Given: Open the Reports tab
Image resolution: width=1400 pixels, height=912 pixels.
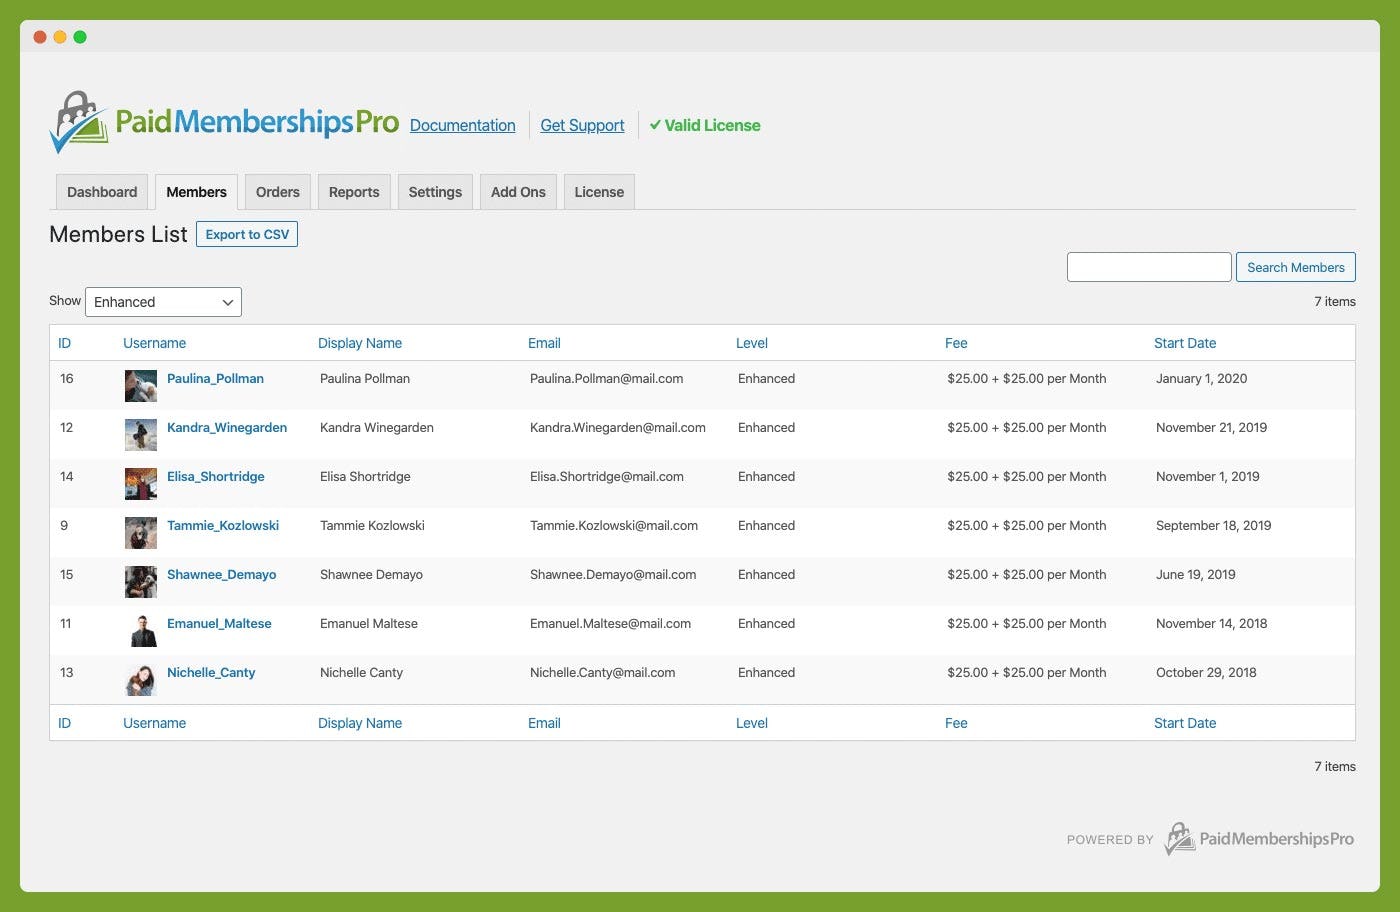Looking at the screenshot, I should 353,191.
